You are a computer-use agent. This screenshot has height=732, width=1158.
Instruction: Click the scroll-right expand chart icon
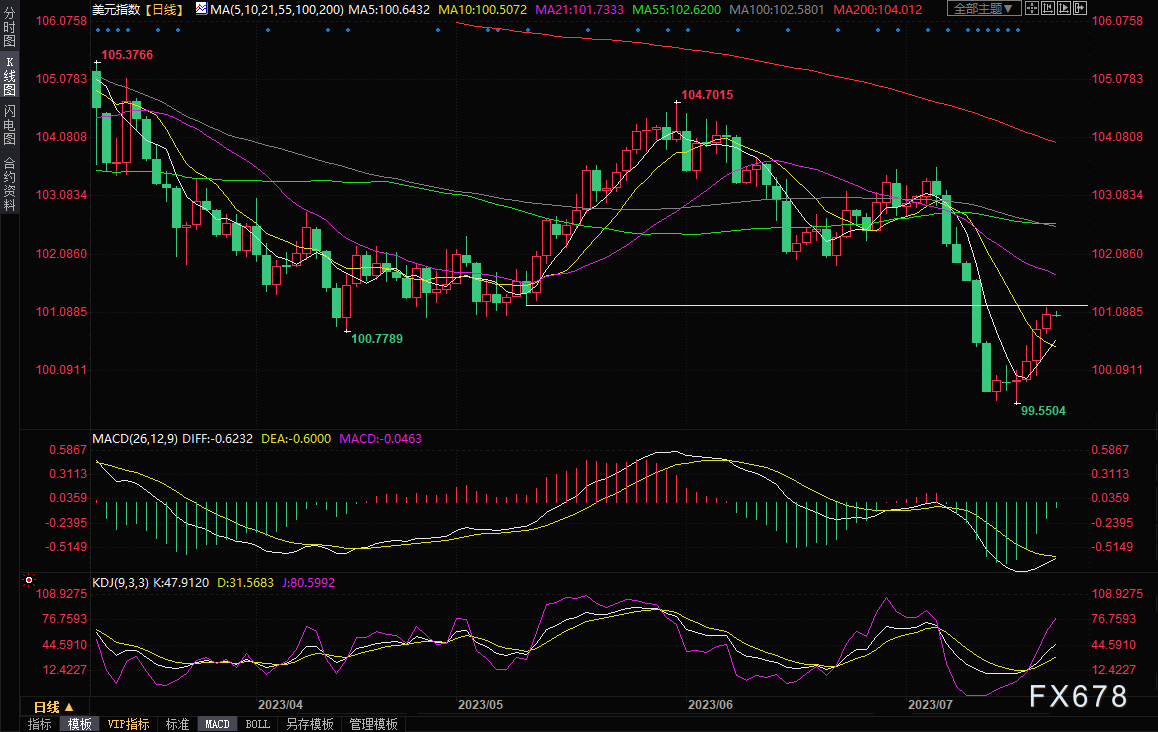coord(1080,9)
